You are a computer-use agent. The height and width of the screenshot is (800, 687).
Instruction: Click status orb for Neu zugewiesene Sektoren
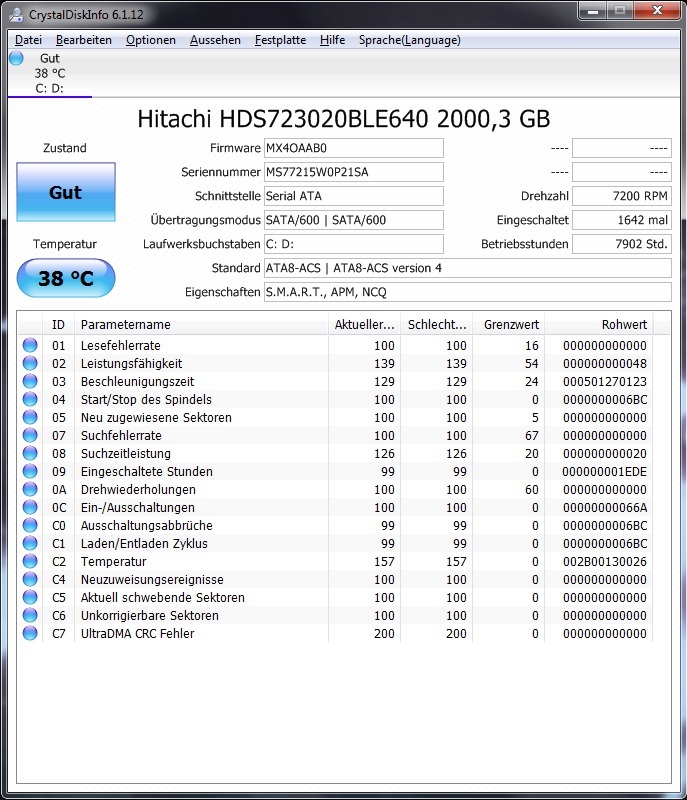coord(30,417)
